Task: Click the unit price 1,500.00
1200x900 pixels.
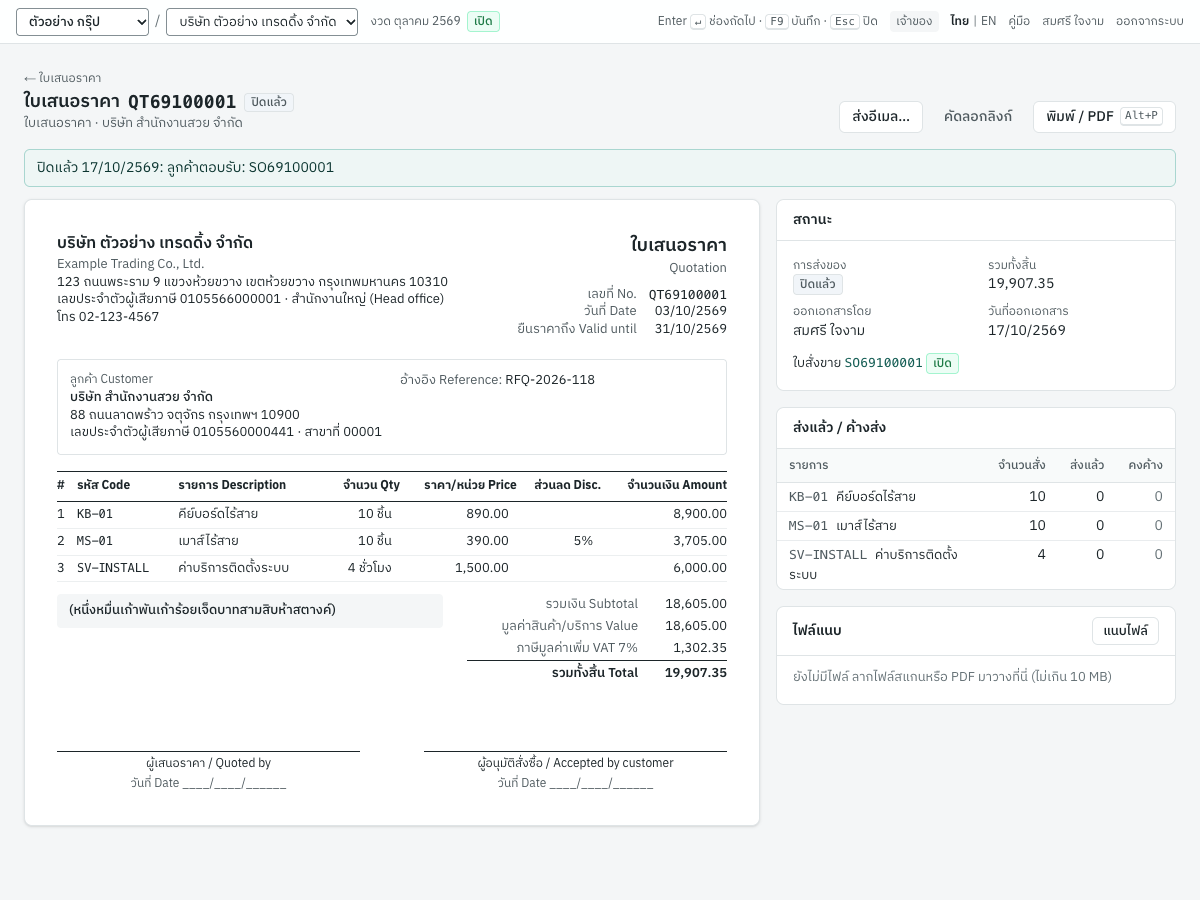Action: pyautogui.click(x=482, y=568)
